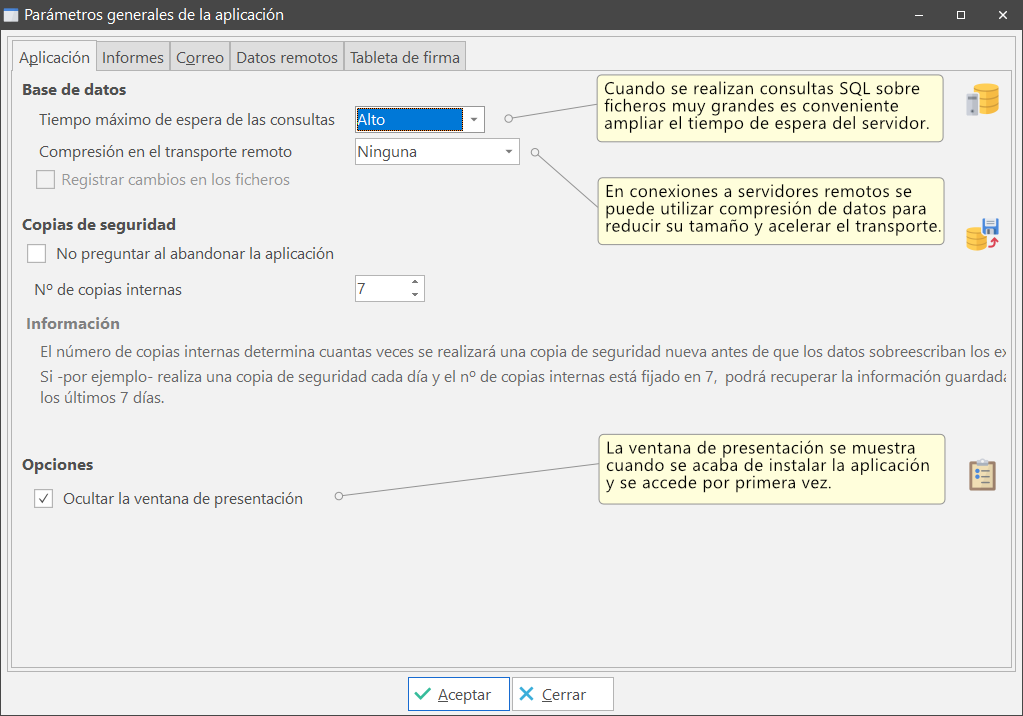Screen dimensions: 1023x716
Task: Select the Tableta de firma tab
Action: [404, 57]
